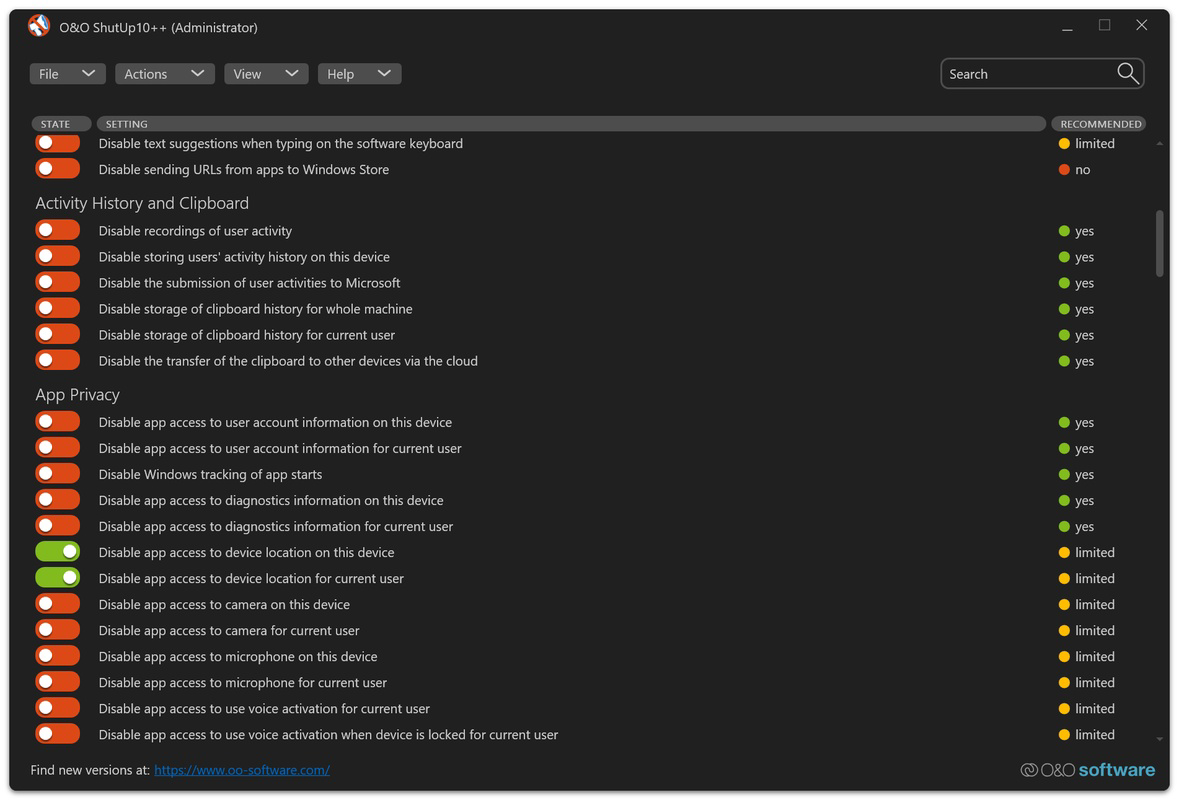Screen dimensions: 1179x800
Task: Open the View dropdown menu
Action: point(266,74)
